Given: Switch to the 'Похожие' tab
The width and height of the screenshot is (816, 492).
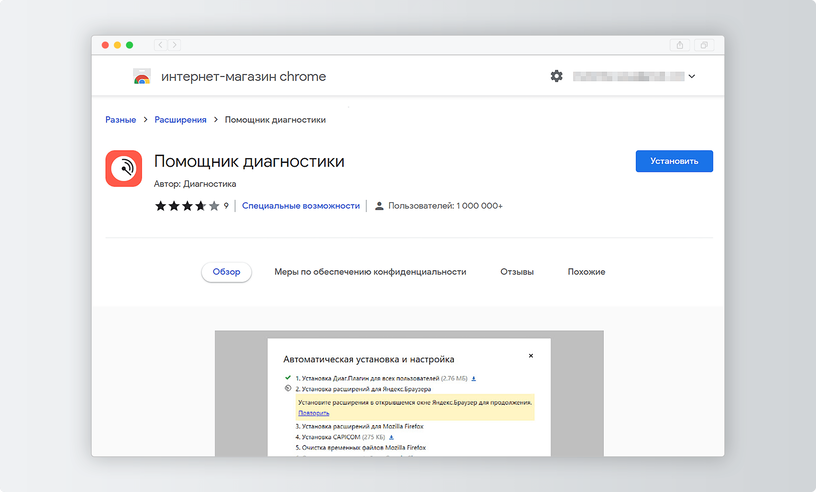Looking at the screenshot, I should pyautogui.click(x=586, y=272).
